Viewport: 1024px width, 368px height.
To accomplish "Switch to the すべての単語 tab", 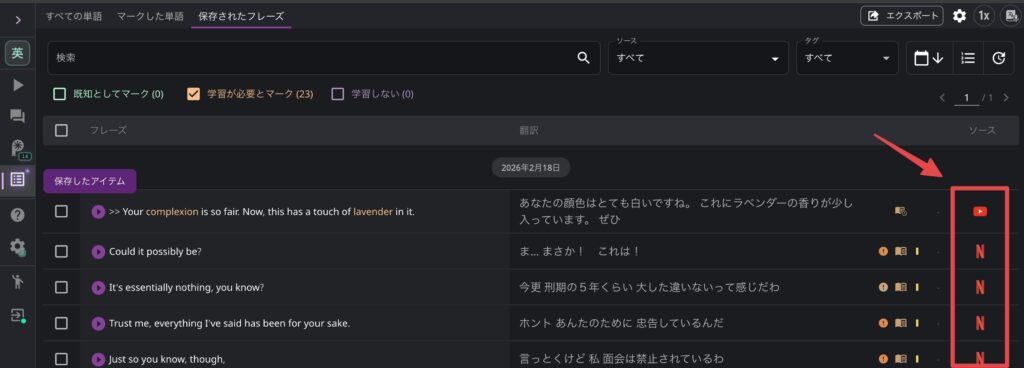I will tap(74, 16).
